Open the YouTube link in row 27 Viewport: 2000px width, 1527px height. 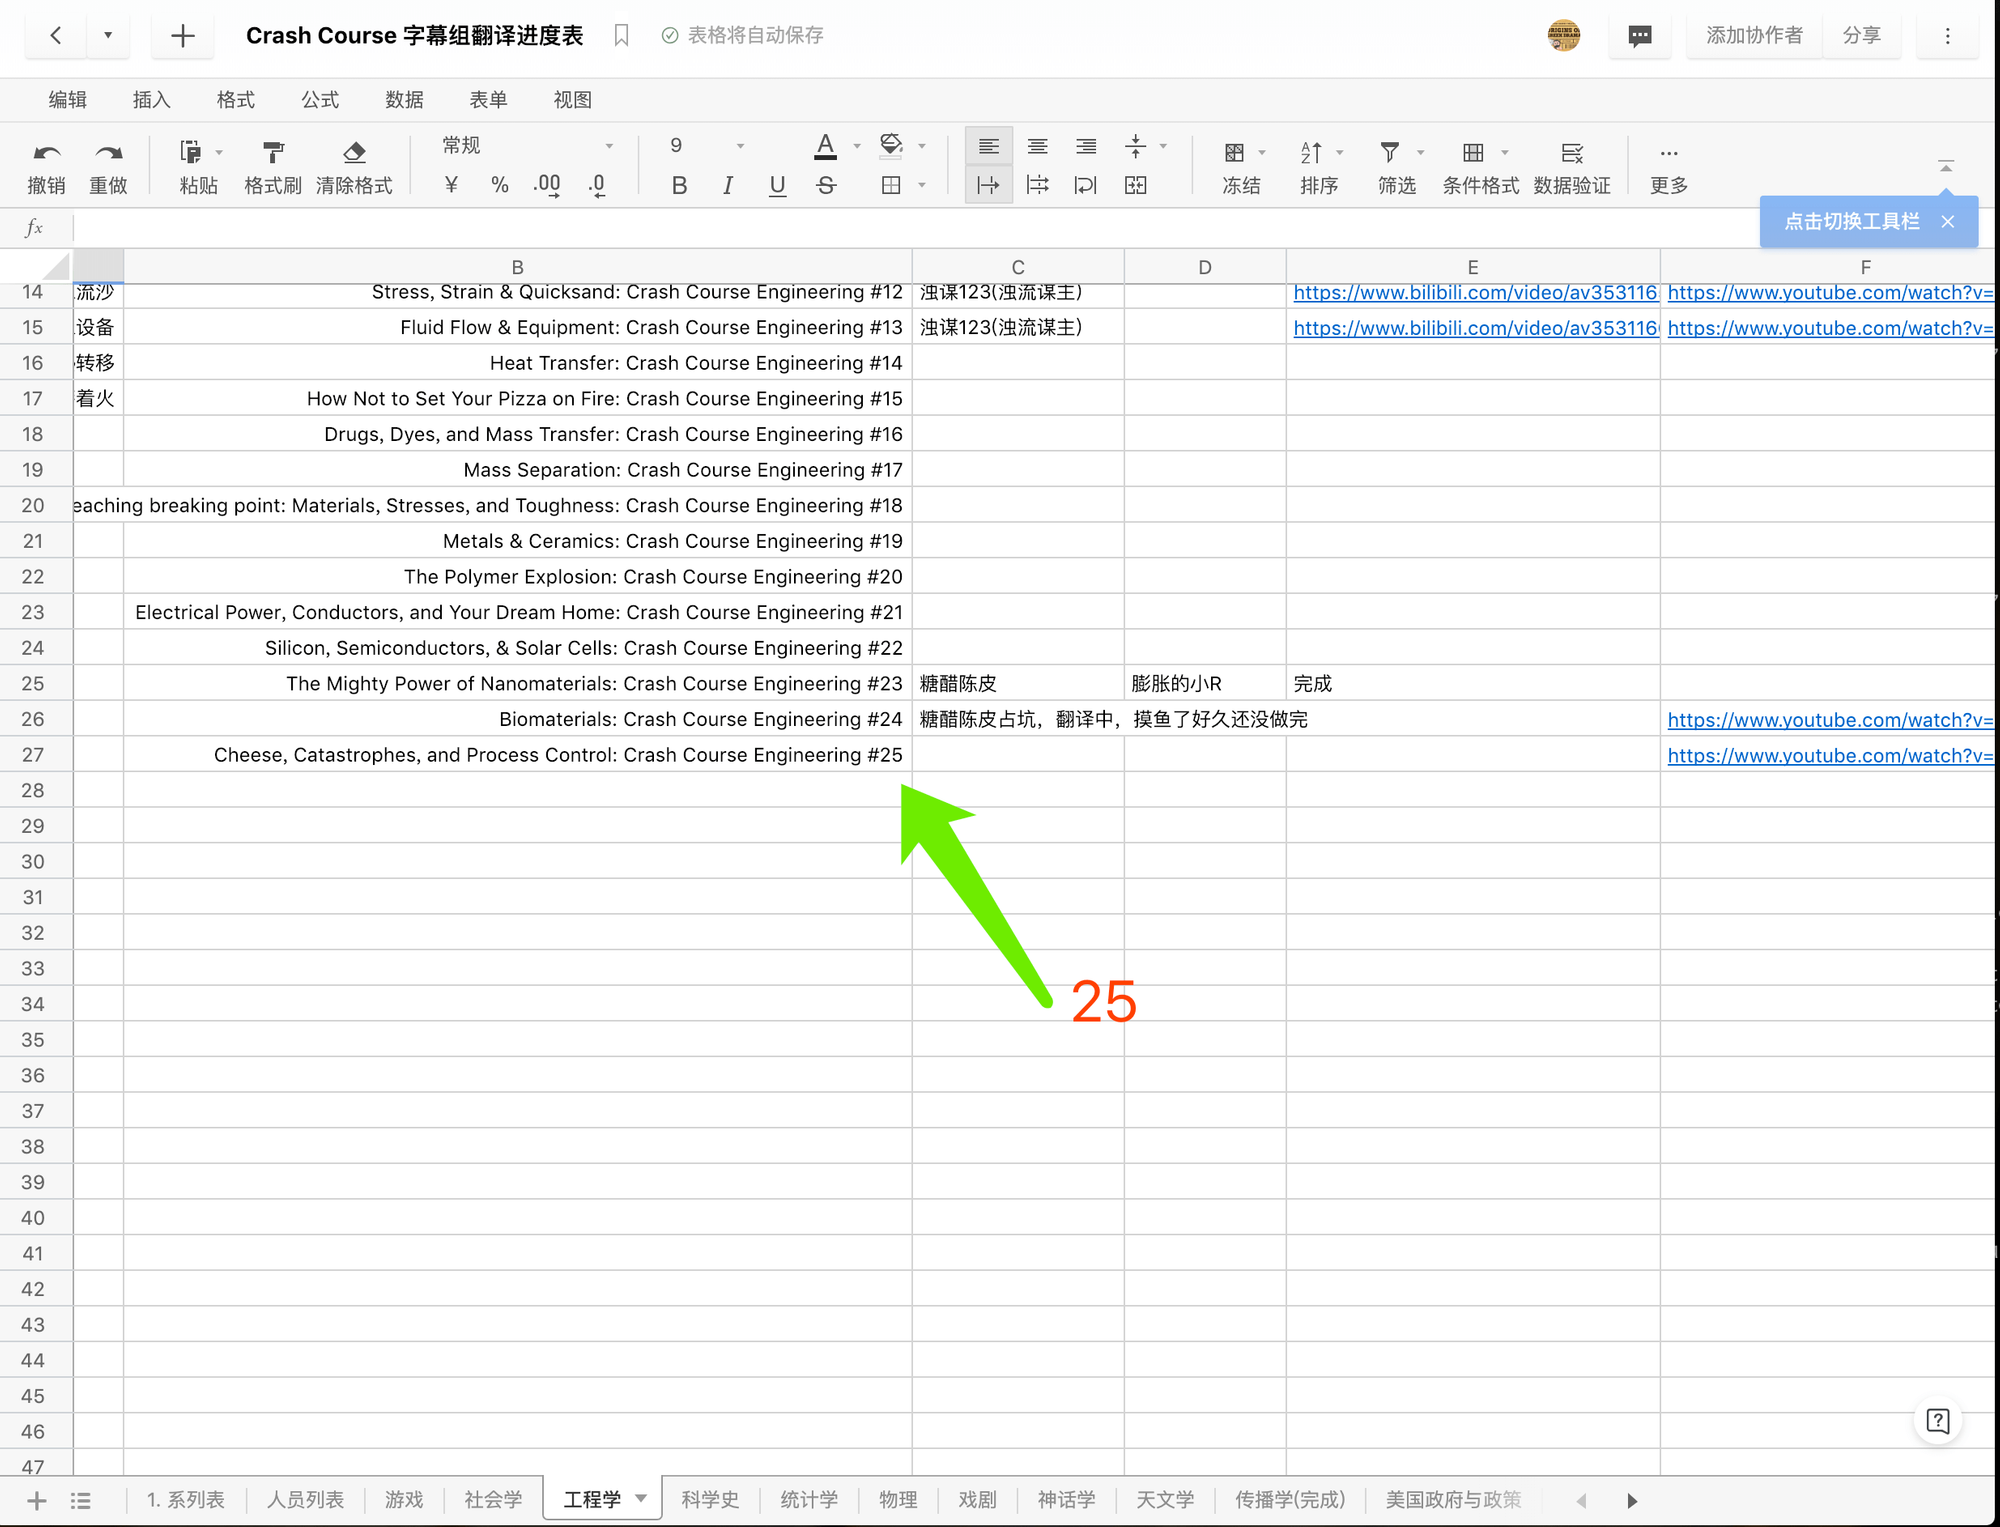click(x=1829, y=756)
